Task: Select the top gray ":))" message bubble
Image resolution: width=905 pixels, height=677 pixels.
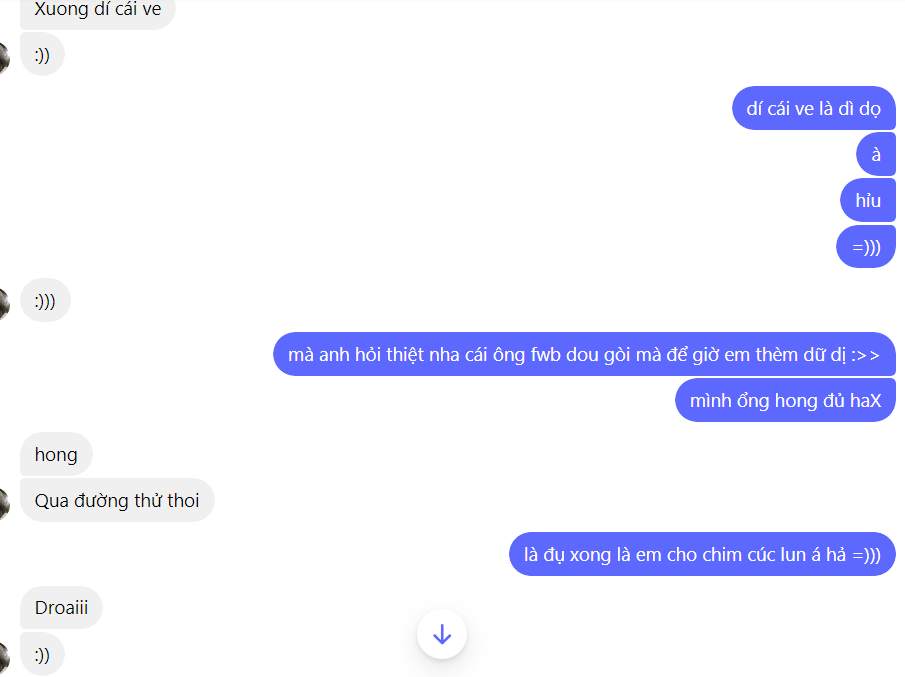Action: (x=42, y=54)
